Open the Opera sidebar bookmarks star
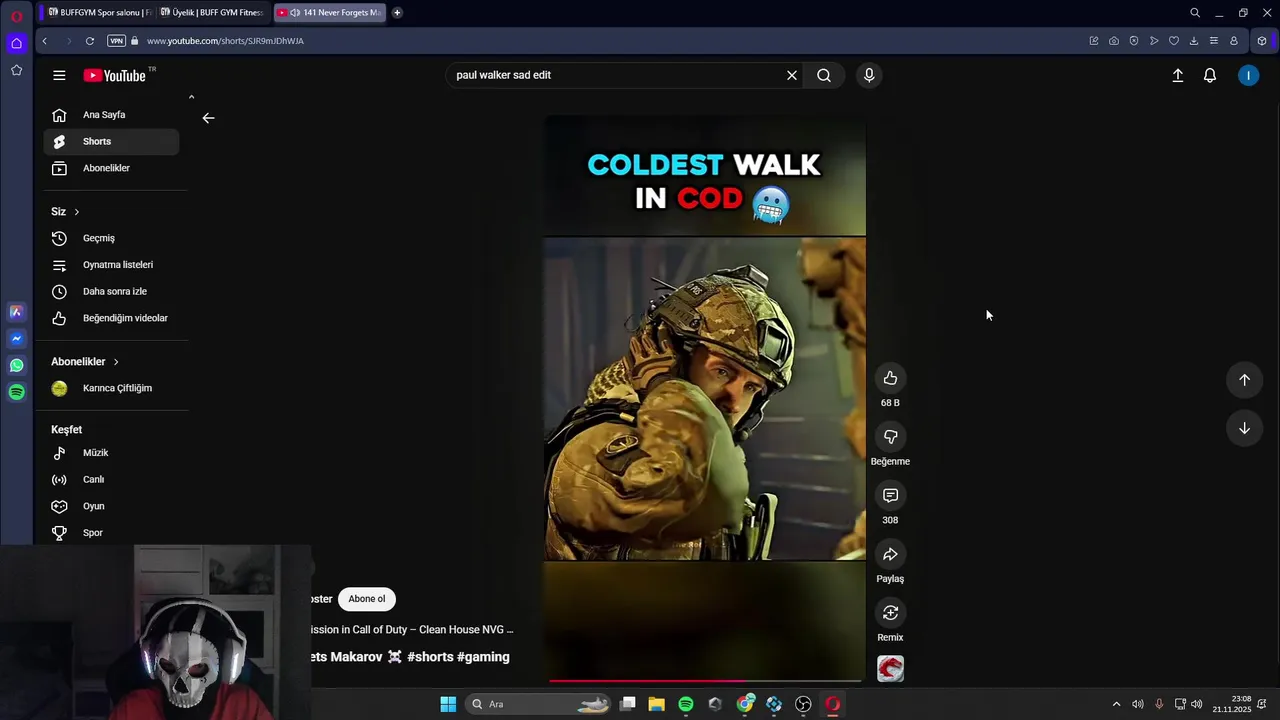Screen dimensions: 1280x720 point(16,70)
